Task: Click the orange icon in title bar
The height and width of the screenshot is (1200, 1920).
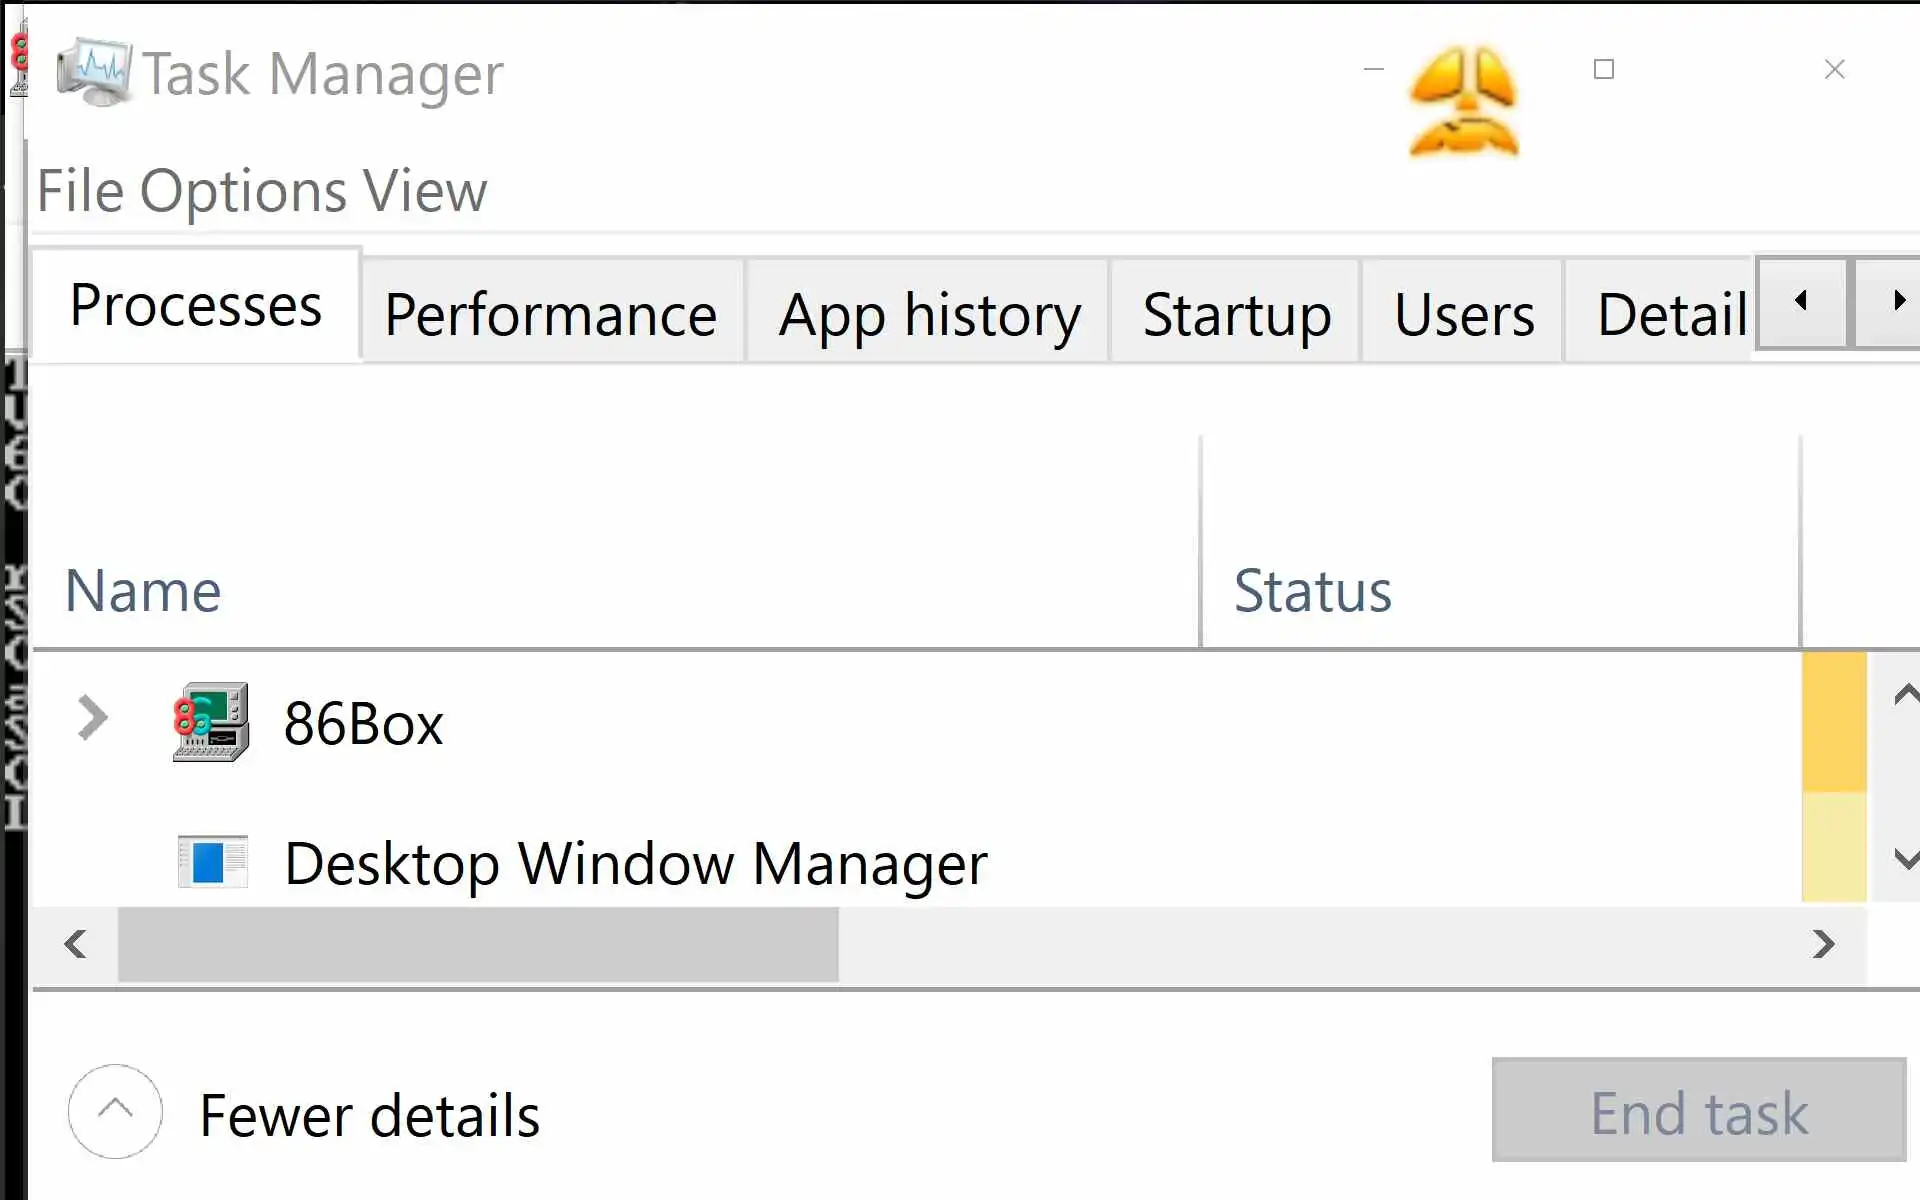Action: tap(1463, 102)
